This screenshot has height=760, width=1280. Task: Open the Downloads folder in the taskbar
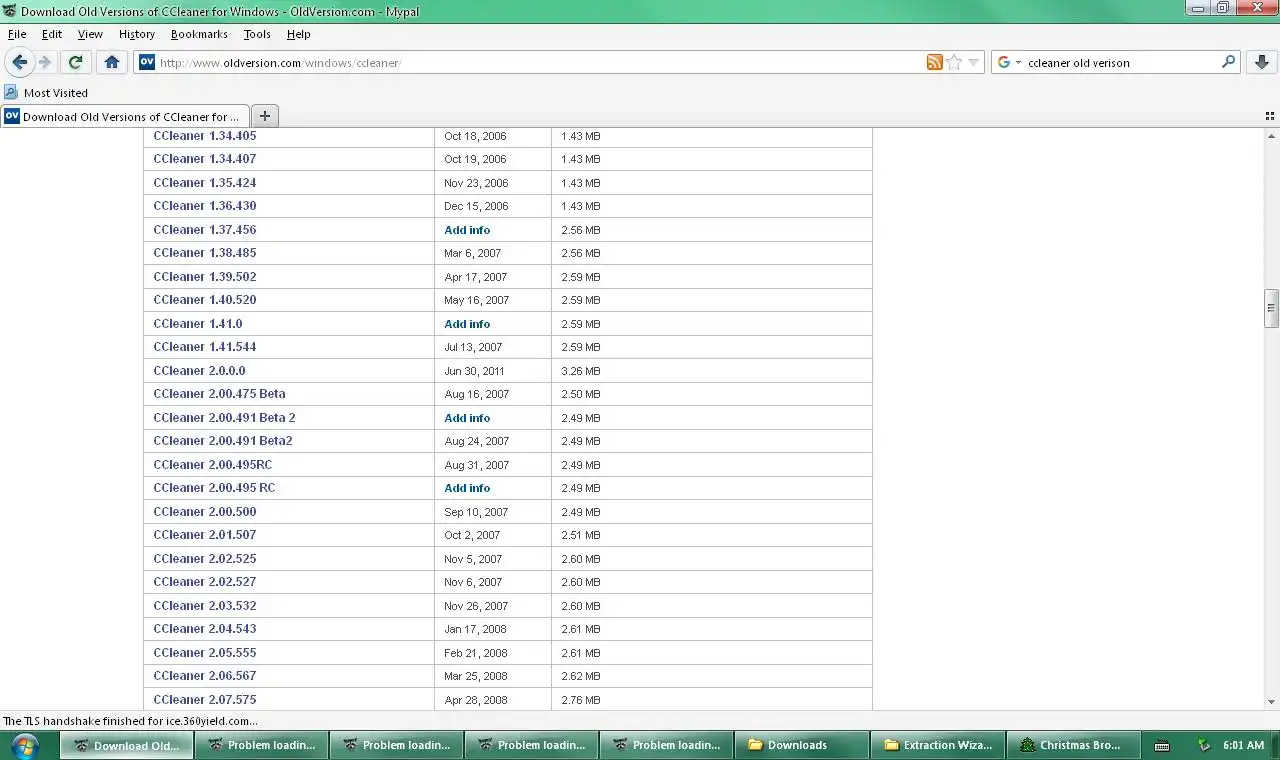point(801,745)
